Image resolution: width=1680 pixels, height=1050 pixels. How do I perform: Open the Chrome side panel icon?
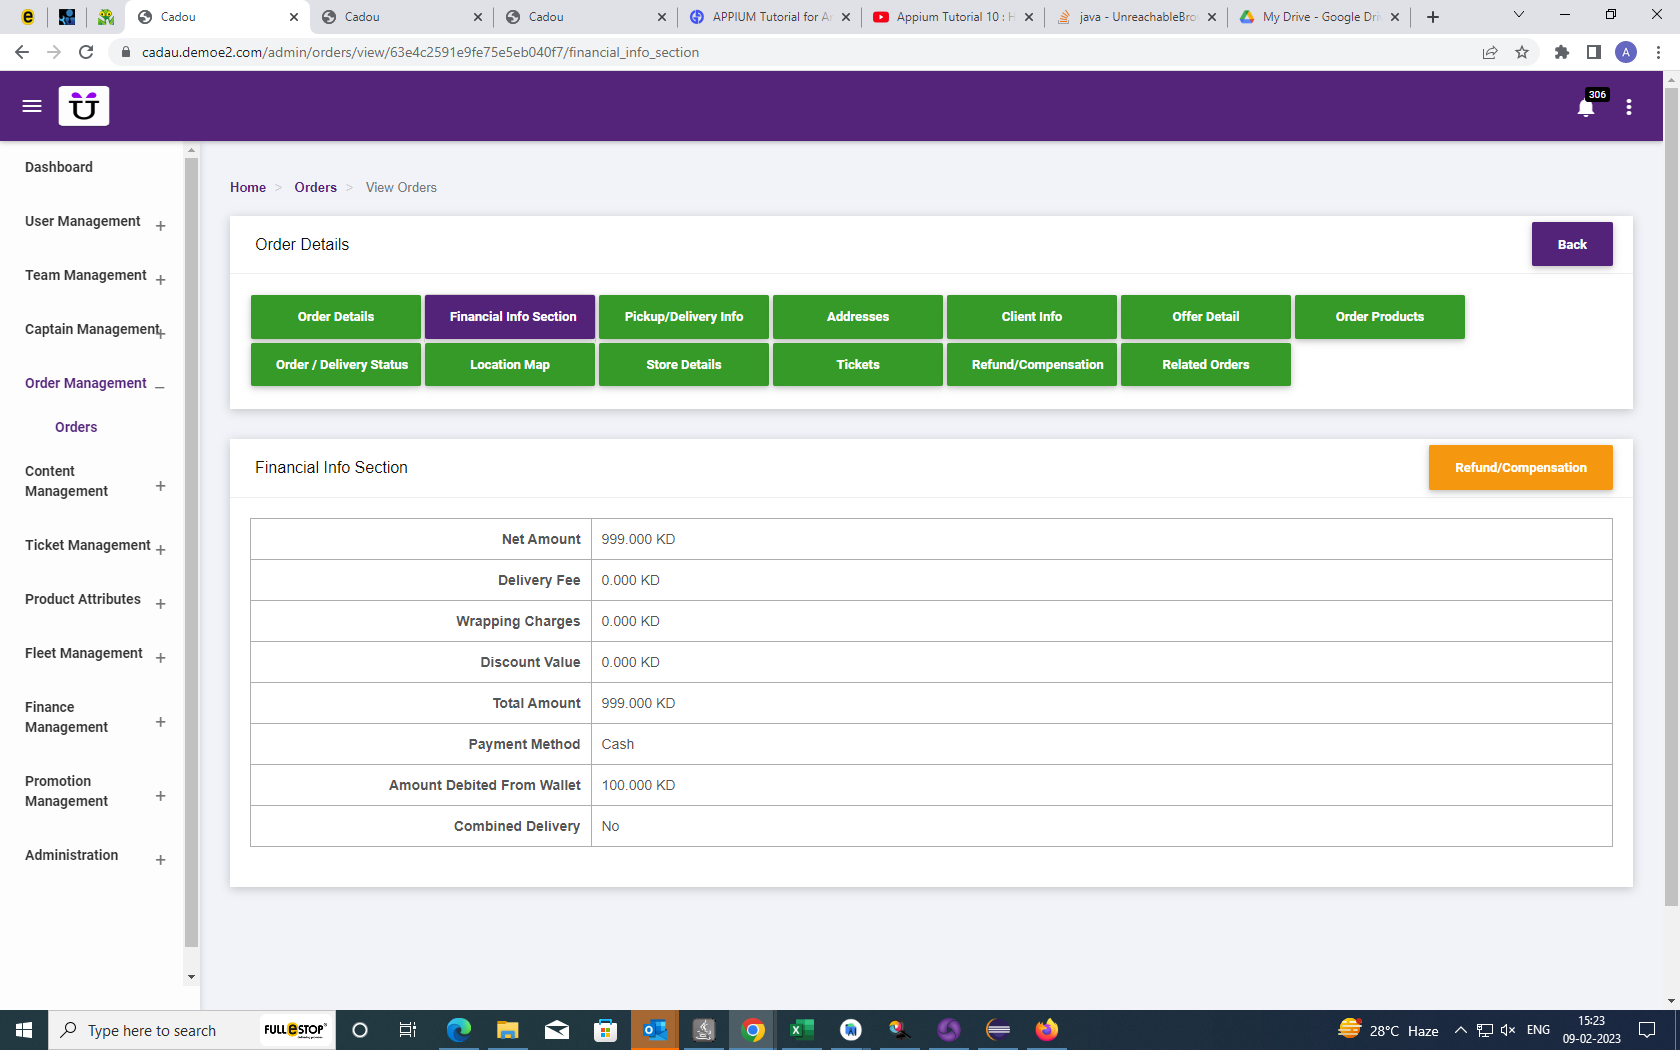[x=1594, y=52]
